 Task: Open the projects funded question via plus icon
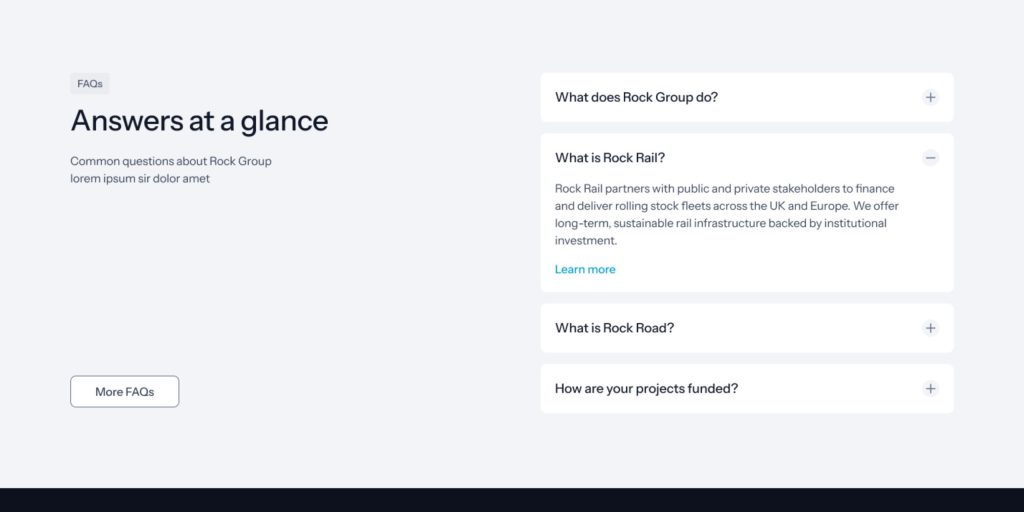coord(930,389)
